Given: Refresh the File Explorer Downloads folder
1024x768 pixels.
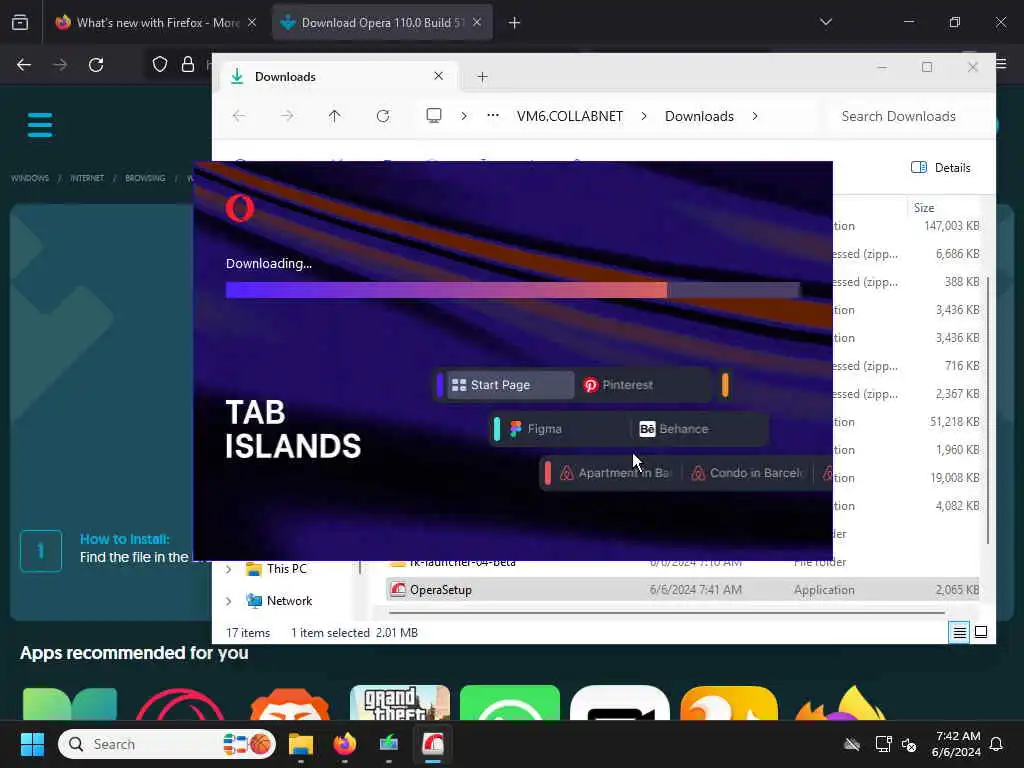Looking at the screenshot, I should tap(383, 116).
